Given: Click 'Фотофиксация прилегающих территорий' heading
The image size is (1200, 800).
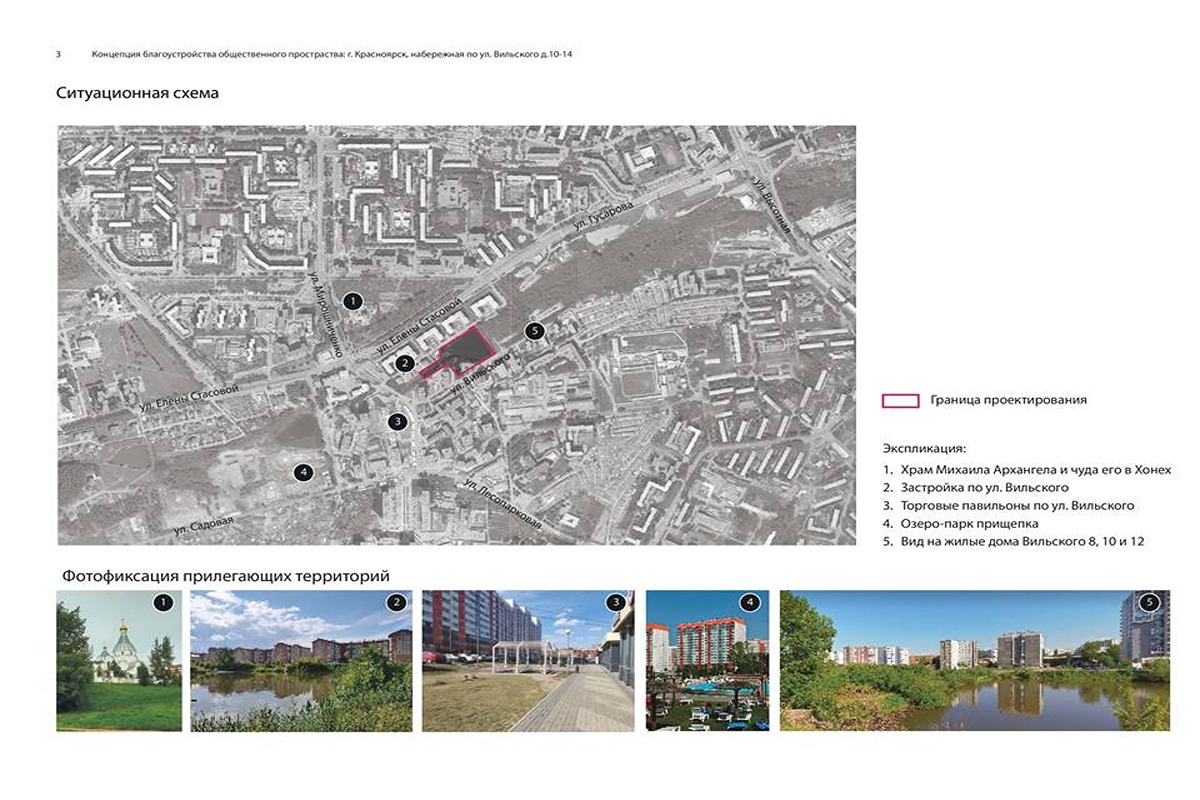Looking at the screenshot, I should click(x=225, y=576).
